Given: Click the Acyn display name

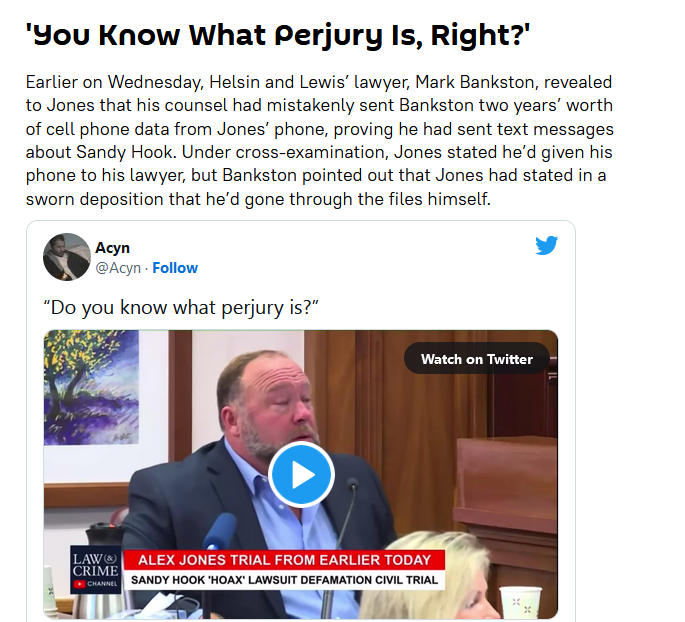Looking at the screenshot, I should (x=112, y=248).
